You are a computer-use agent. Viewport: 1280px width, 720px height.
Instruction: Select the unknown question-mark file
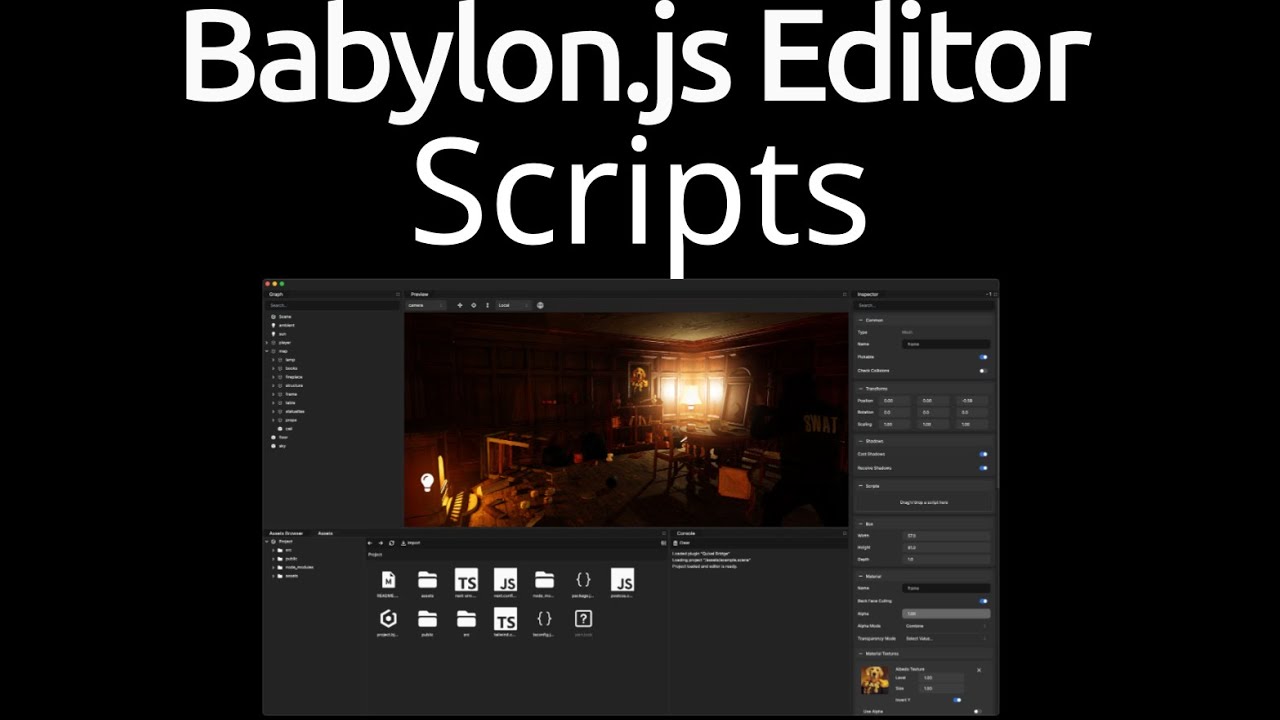tap(583, 620)
